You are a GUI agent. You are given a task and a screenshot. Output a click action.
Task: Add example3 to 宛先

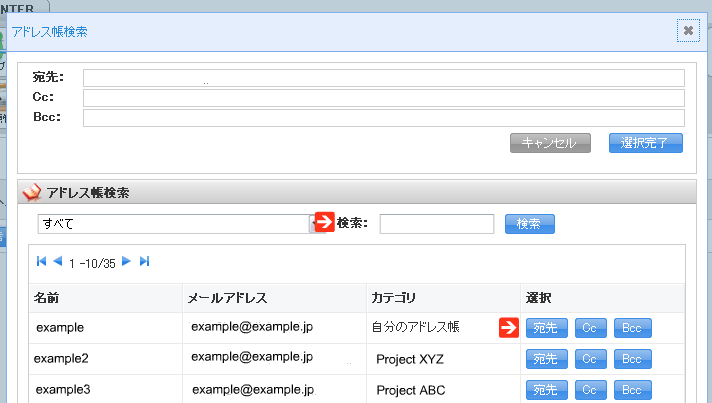point(547,390)
